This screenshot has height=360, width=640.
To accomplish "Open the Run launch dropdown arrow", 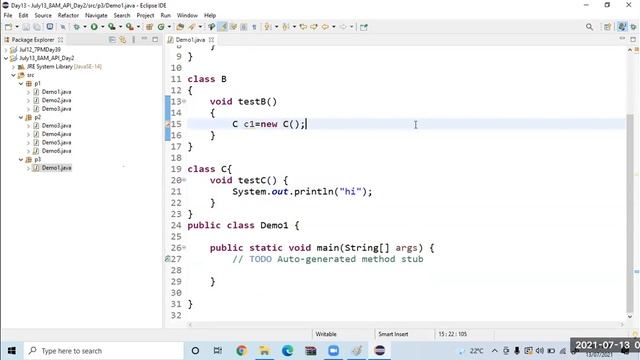I will pos(102,27).
